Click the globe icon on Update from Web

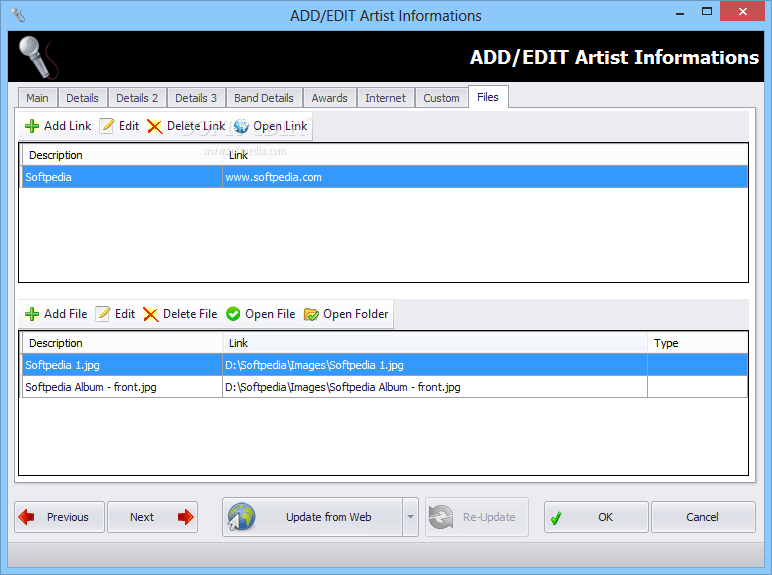[241, 517]
